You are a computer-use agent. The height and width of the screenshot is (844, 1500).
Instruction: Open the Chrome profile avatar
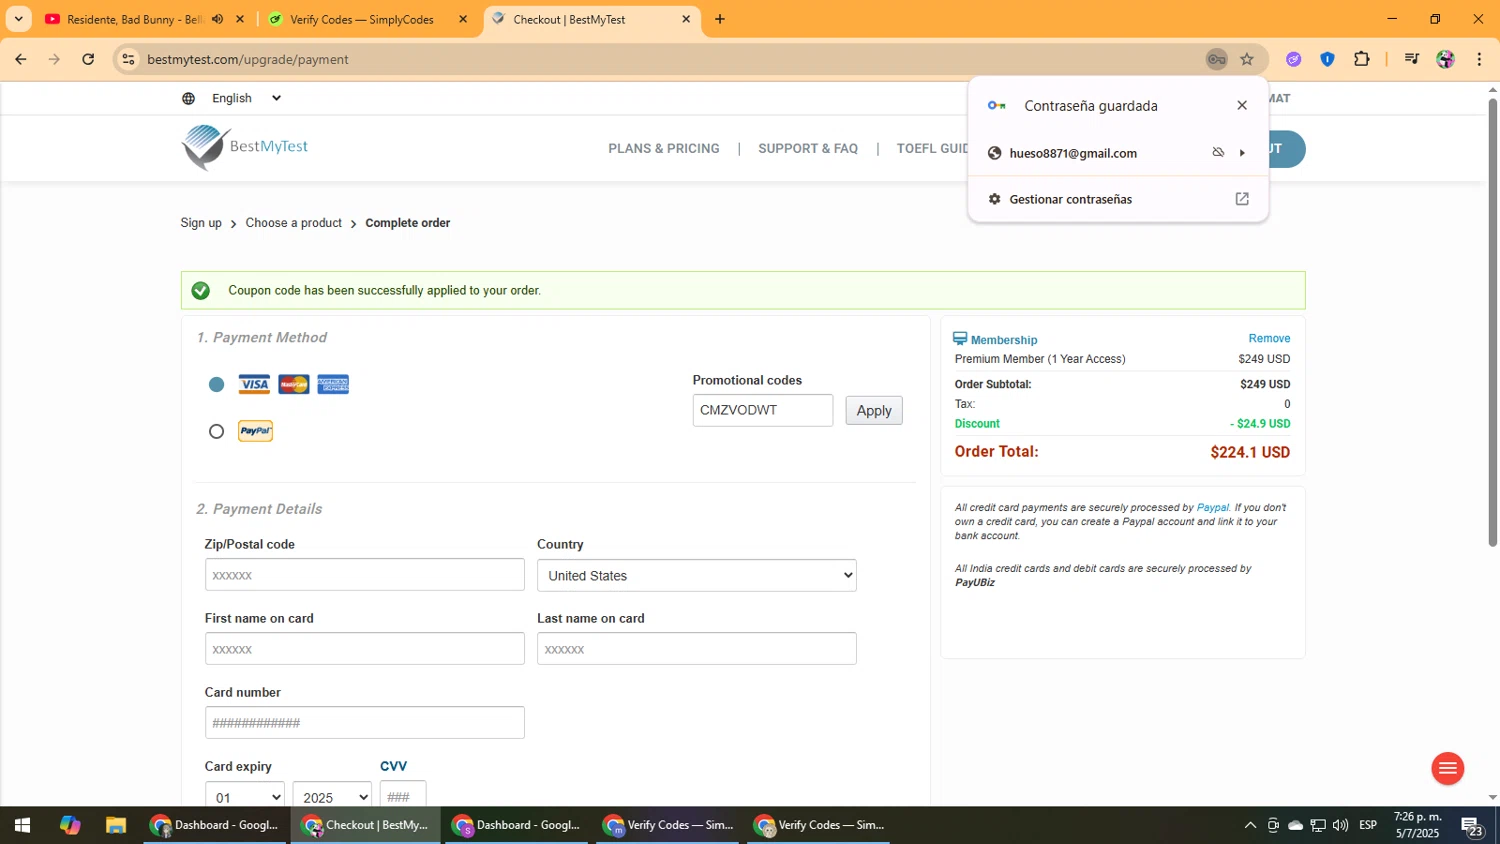click(1446, 59)
